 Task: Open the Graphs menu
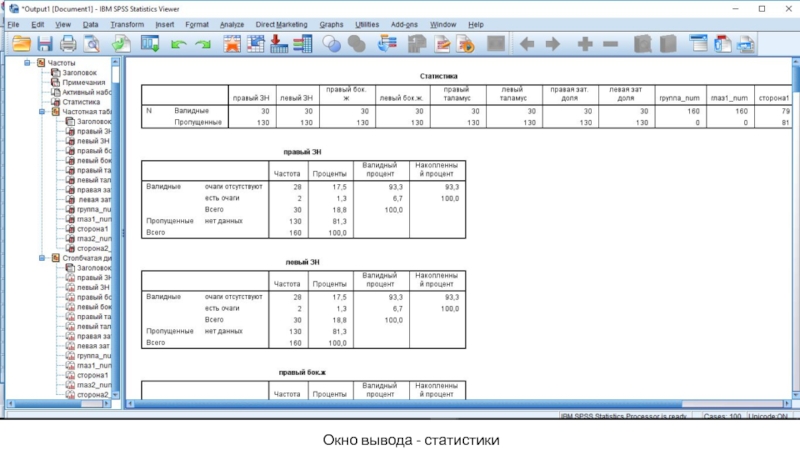pyautogui.click(x=331, y=24)
